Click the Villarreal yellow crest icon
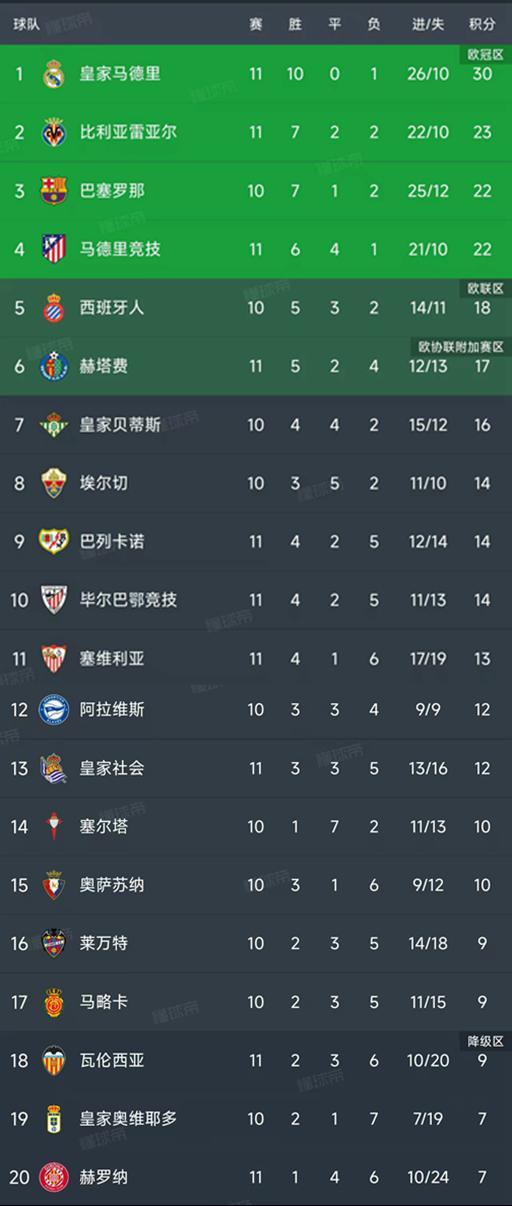Viewport: 512px width, 1206px height. click(x=53, y=132)
